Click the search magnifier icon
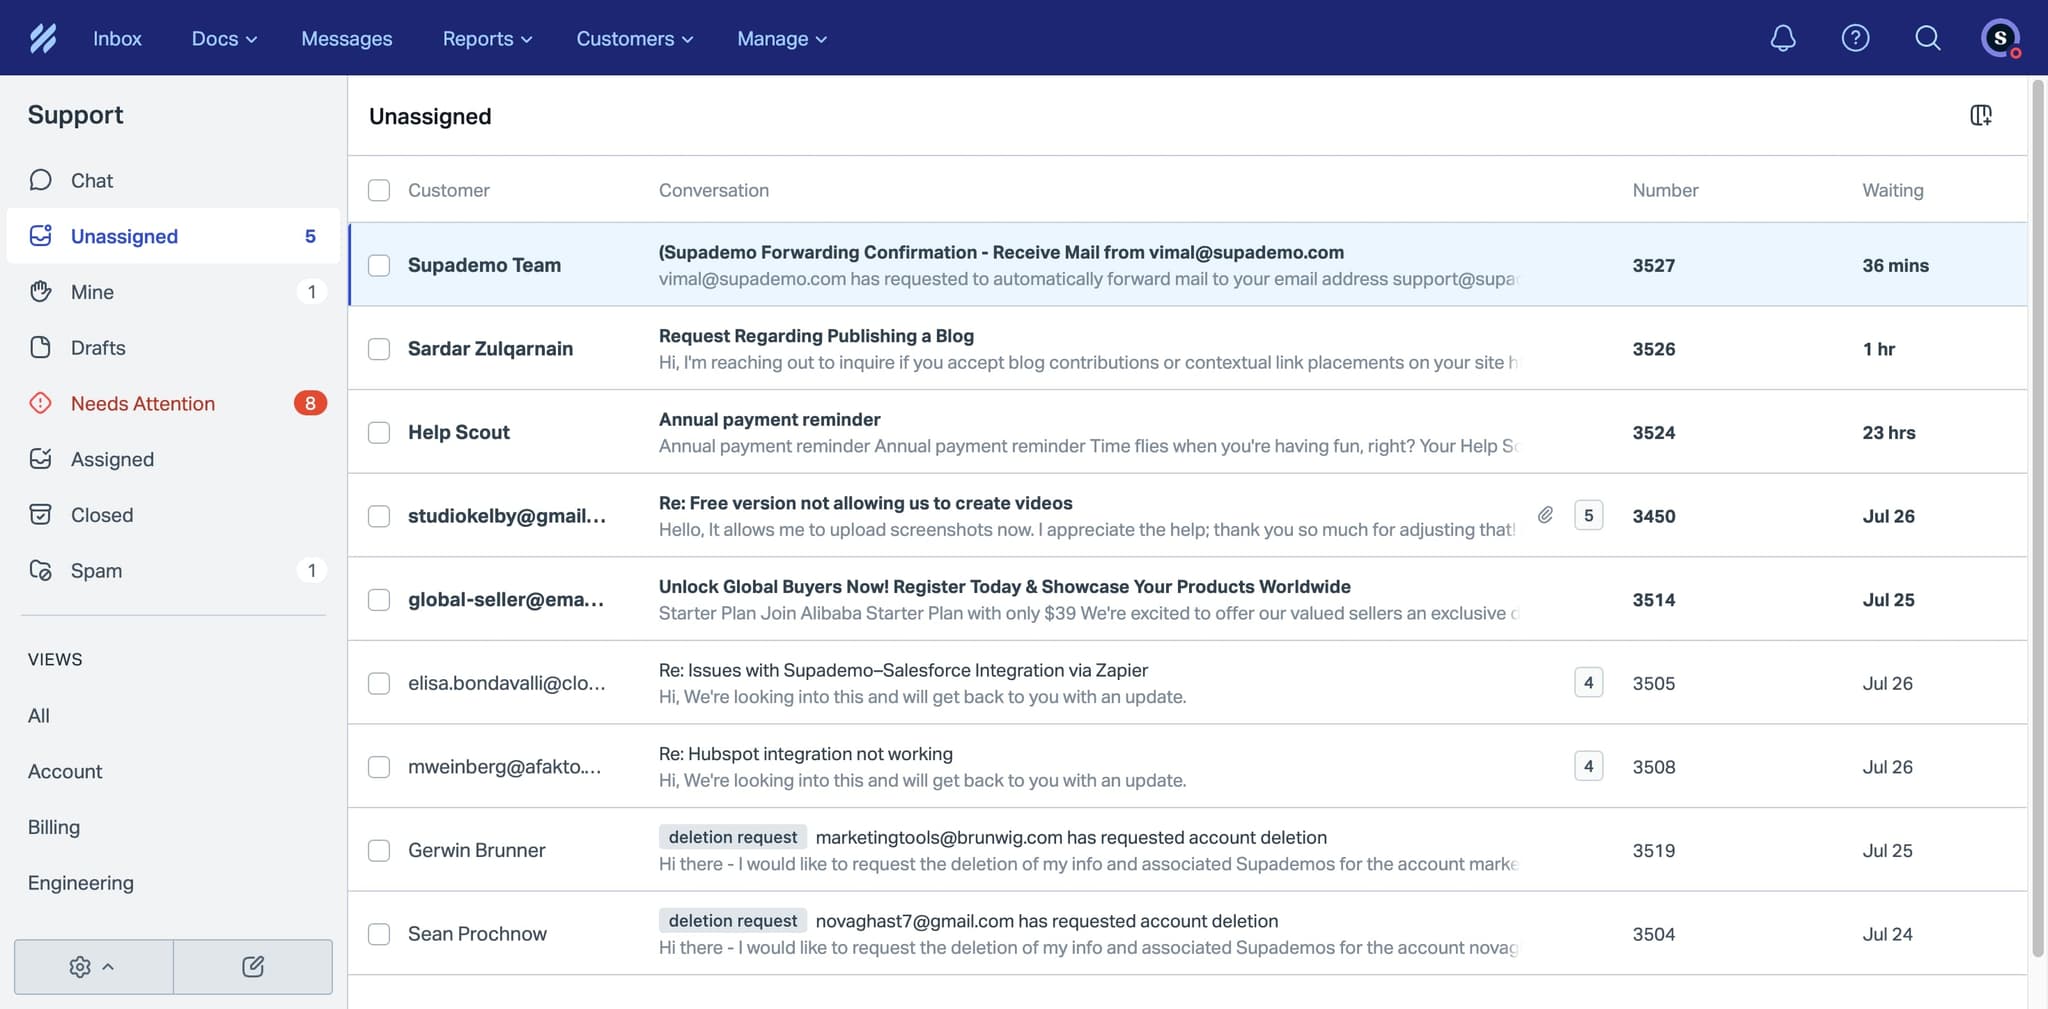2048x1009 pixels. point(1927,38)
